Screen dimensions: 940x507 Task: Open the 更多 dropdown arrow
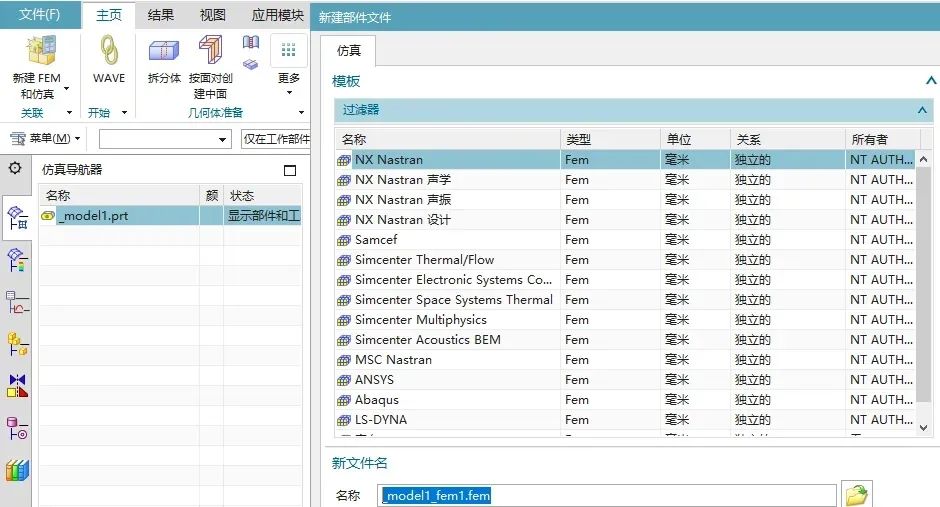289,92
